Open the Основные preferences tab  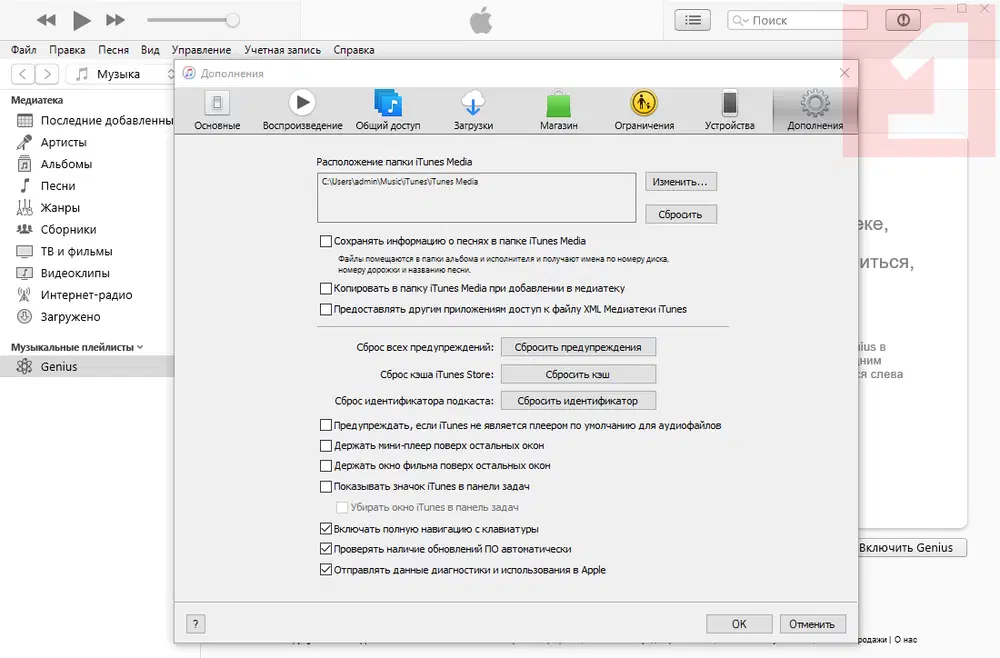tap(217, 110)
